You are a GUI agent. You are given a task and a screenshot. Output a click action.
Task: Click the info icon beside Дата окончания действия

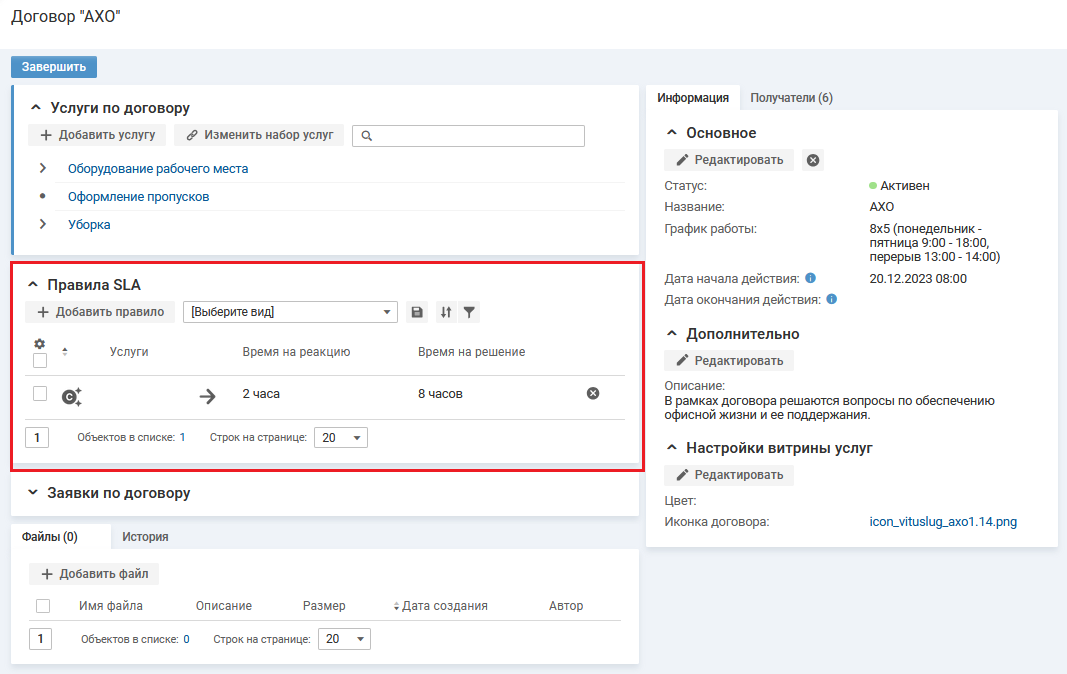click(832, 299)
